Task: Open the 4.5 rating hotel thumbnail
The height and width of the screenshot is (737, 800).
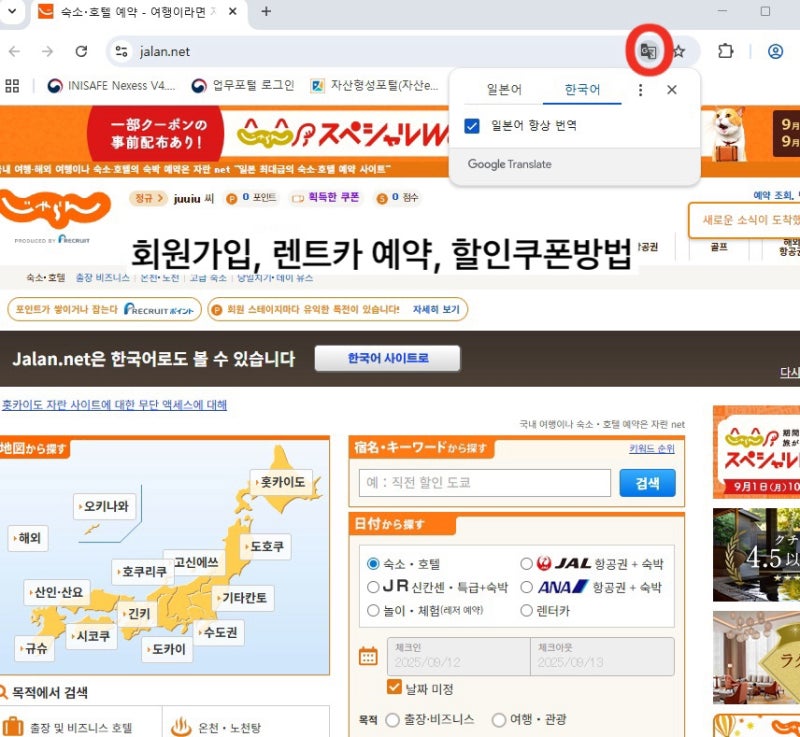Action: pyautogui.click(x=756, y=555)
